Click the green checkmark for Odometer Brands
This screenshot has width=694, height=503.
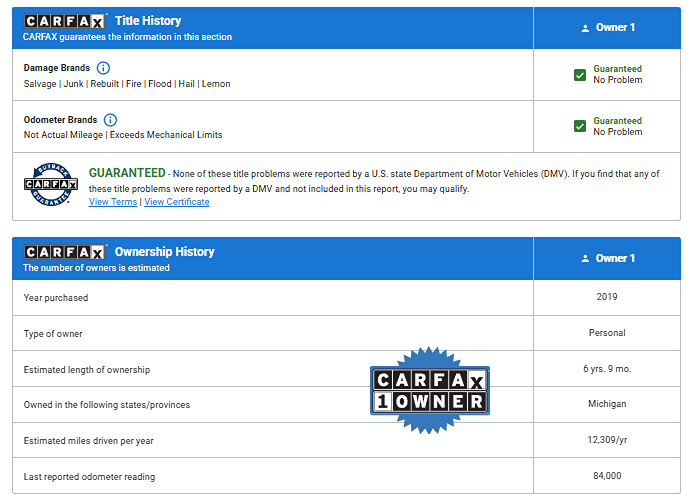point(580,126)
